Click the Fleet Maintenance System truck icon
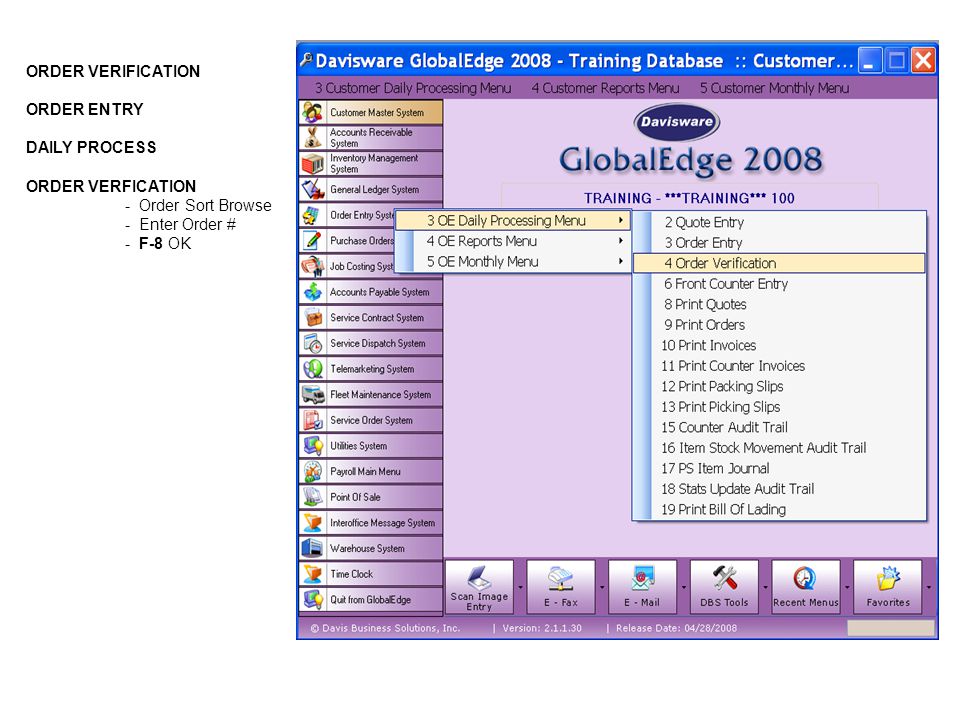Image resolution: width=960 pixels, height=720 pixels. click(313, 395)
